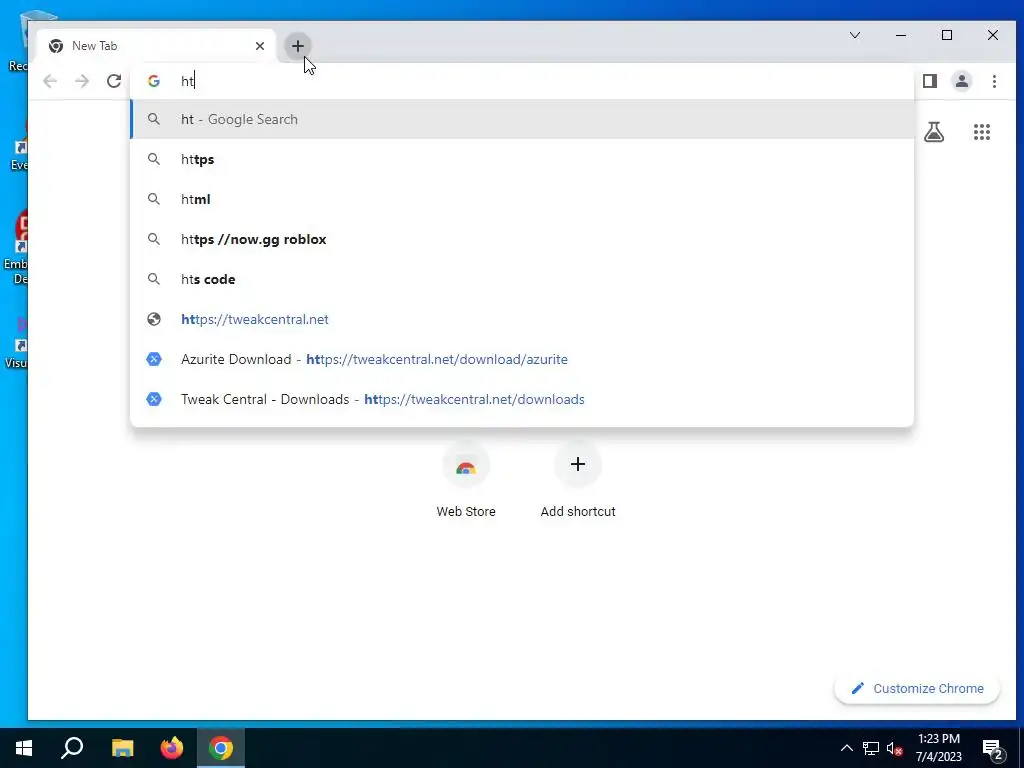Open the side panel icon
Image resolution: width=1024 pixels, height=768 pixels.
[930, 81]
